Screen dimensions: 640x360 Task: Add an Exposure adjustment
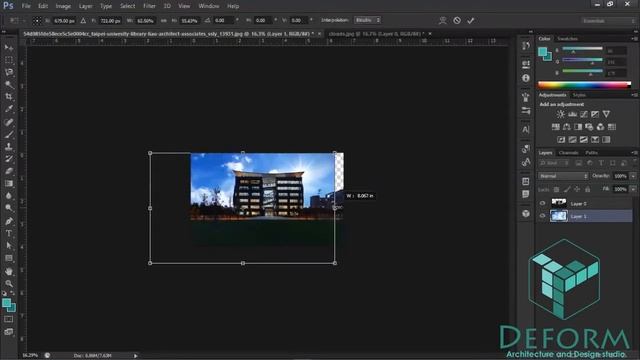click(595, 114)
